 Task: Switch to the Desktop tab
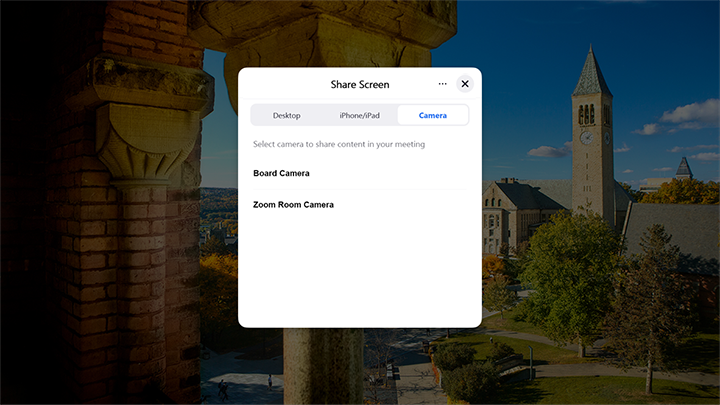287,115
